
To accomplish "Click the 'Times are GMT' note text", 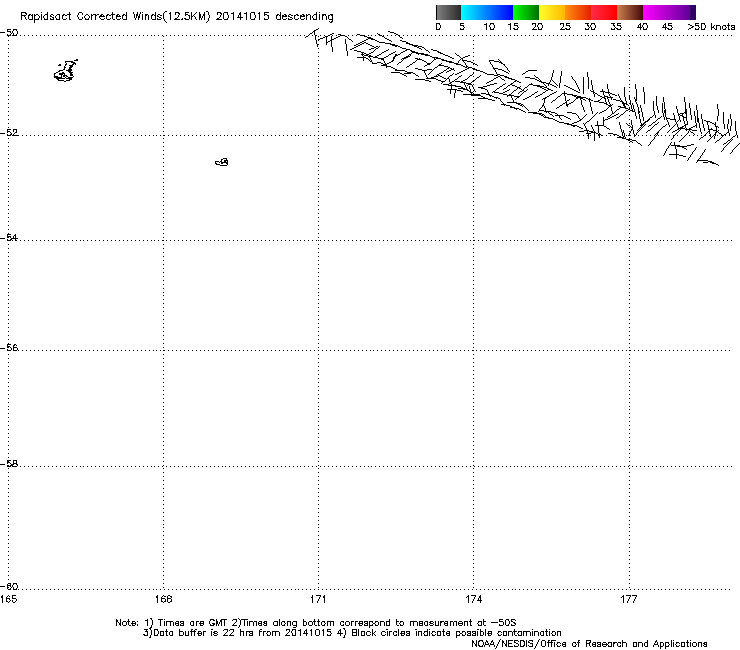I will [x=193, y=623].
